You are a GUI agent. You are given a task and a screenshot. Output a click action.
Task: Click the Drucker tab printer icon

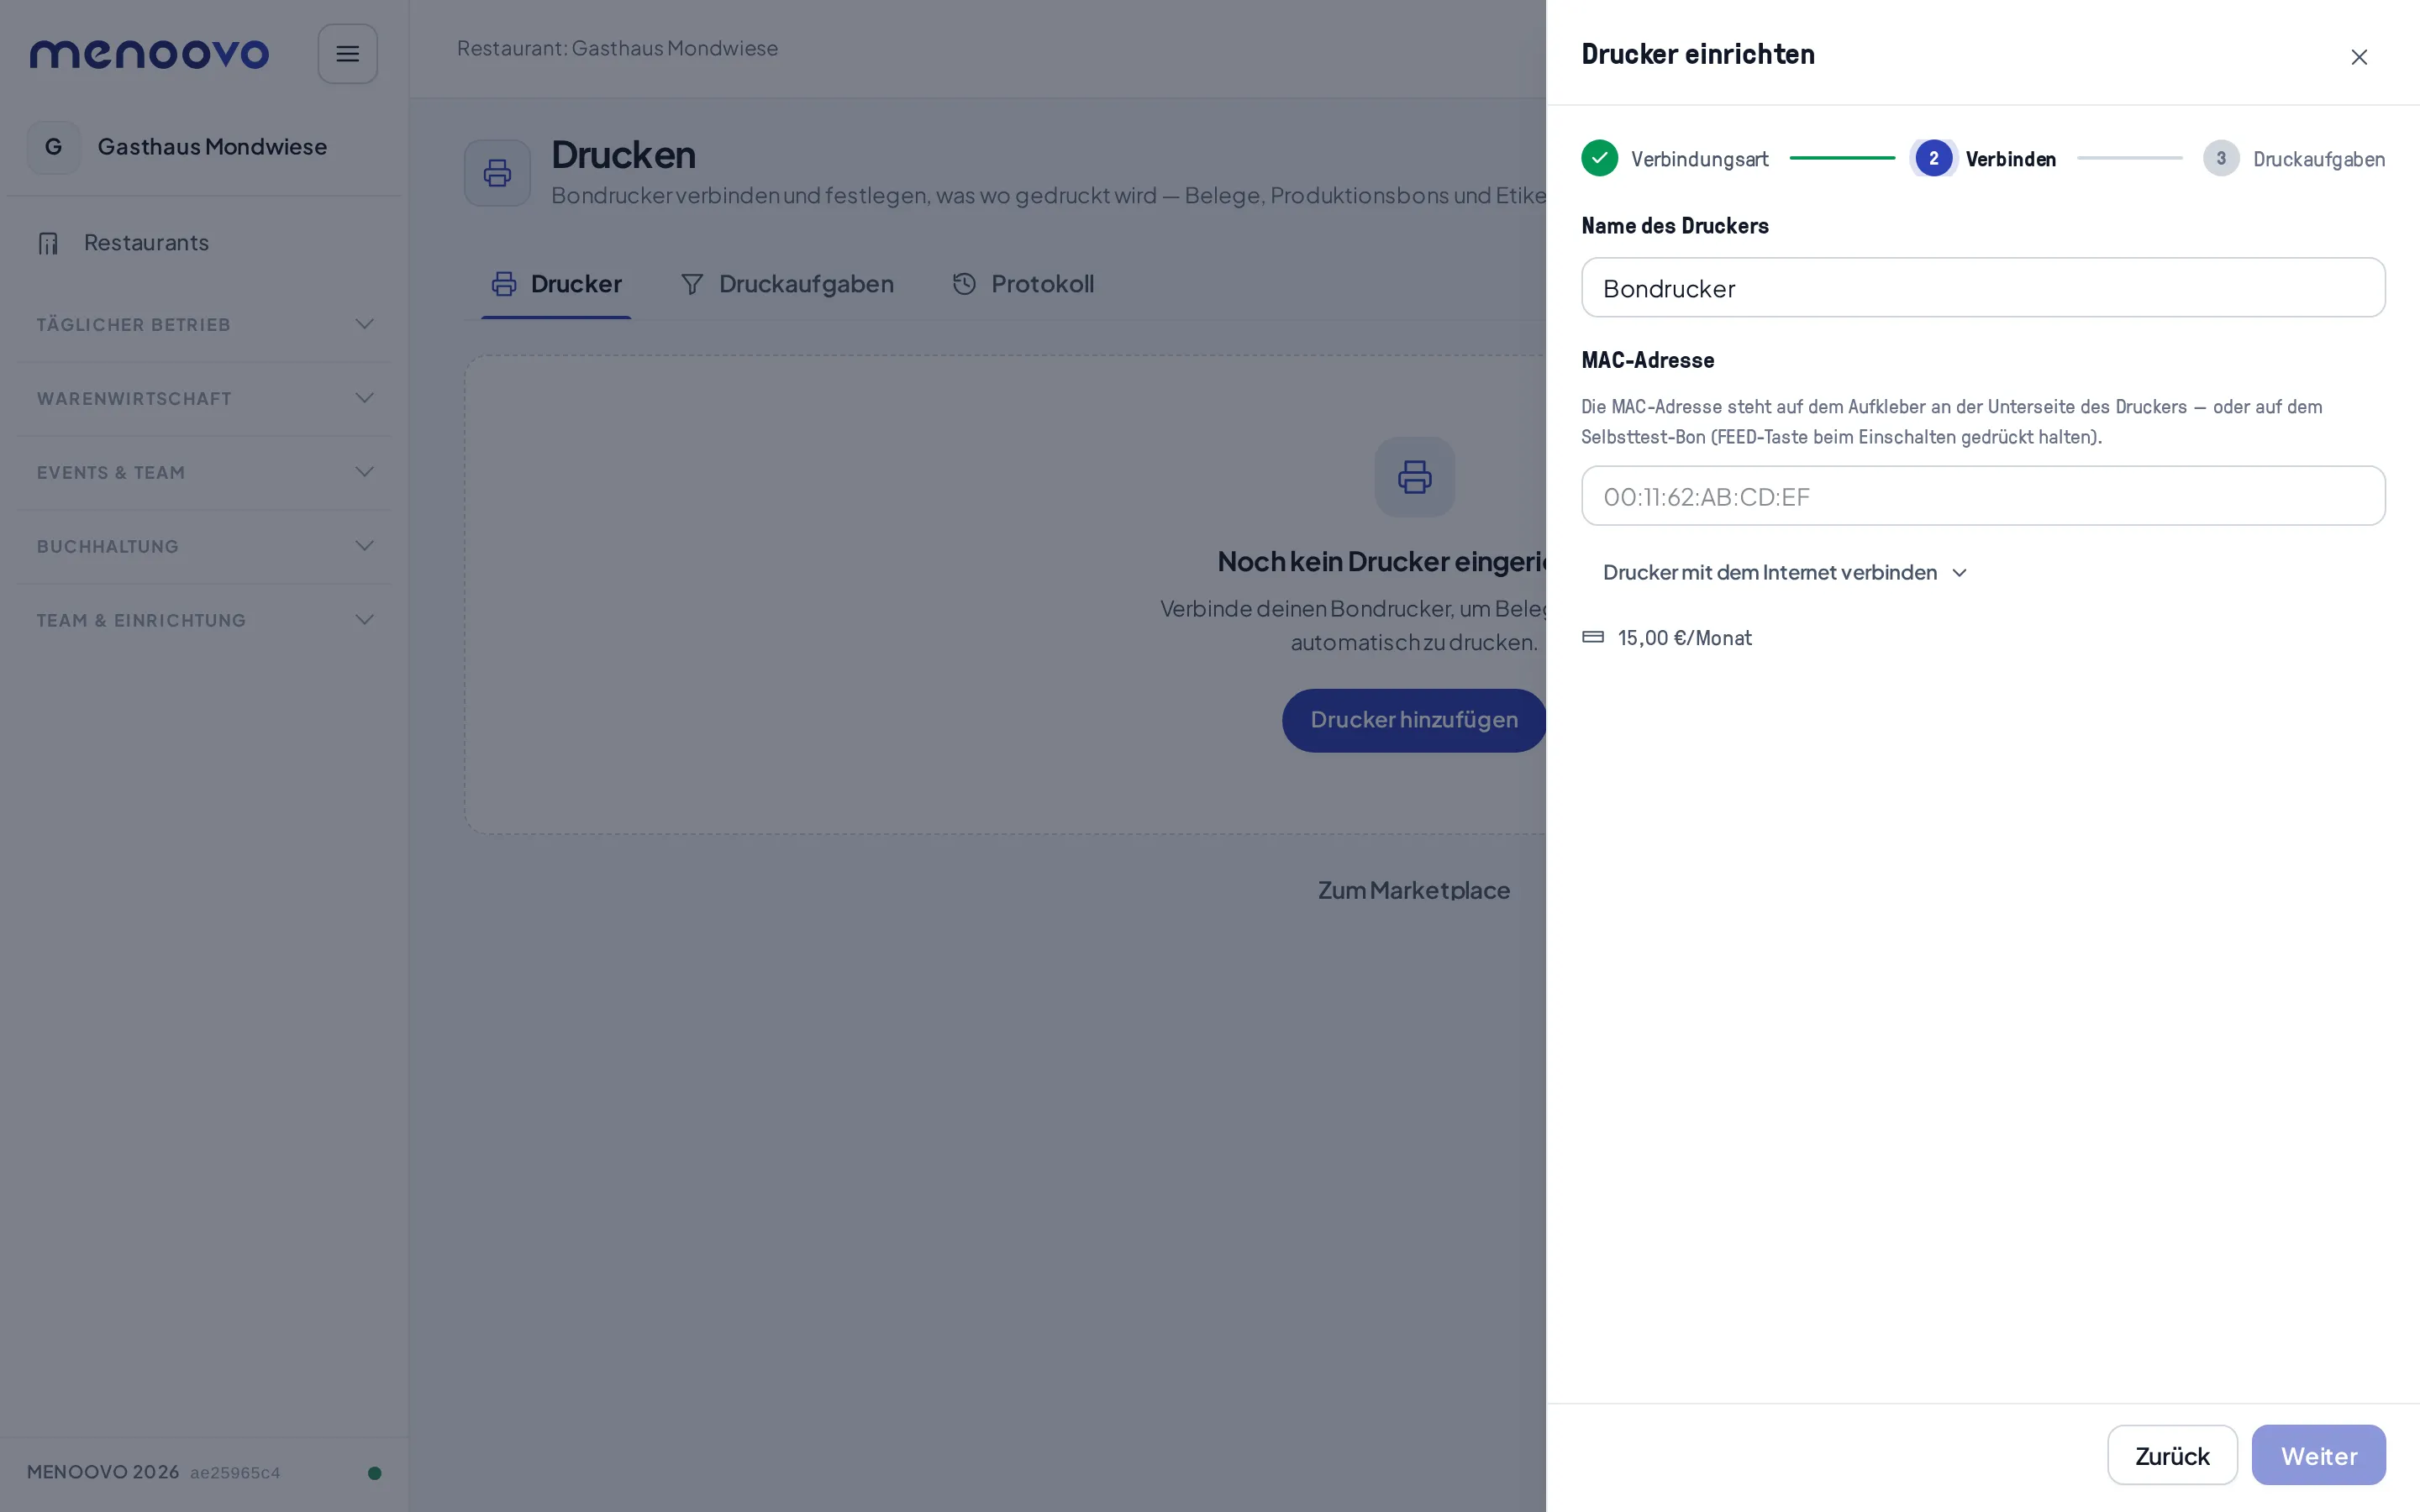504,284
